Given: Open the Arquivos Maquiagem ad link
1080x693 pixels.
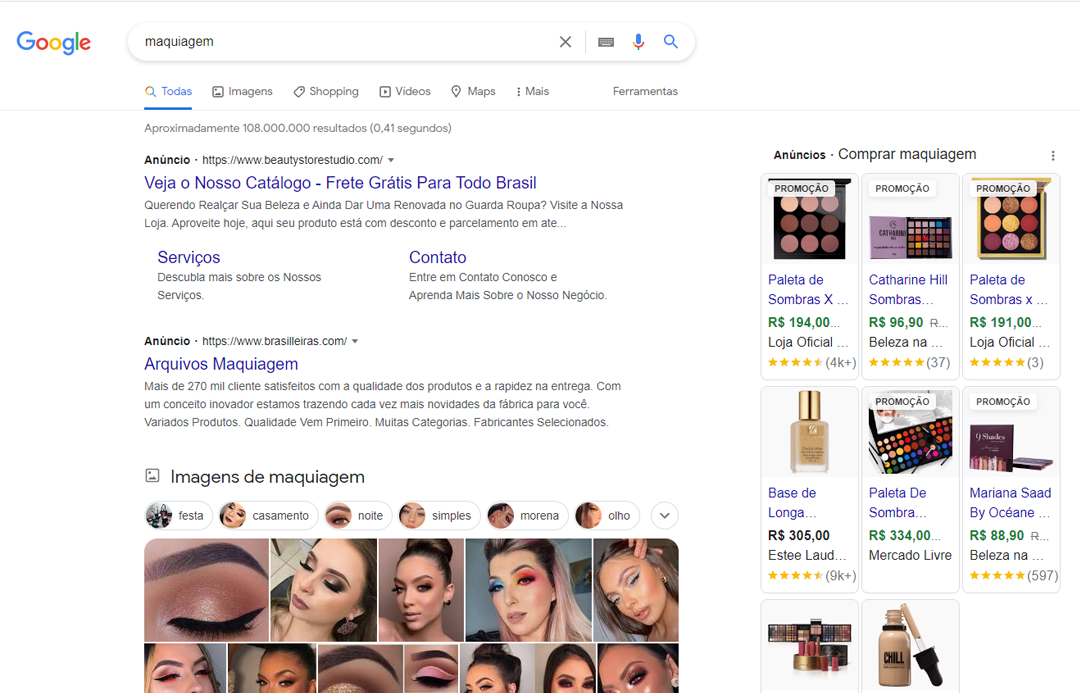Looking at the screenshot, I should [221, 364].
